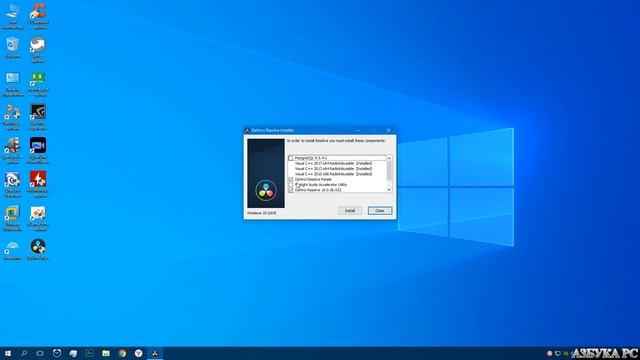The width and height of the screenshot is (640, 360).
Task: Open Yandex Browser from the taskbar
Action: (x=138, y=353)
